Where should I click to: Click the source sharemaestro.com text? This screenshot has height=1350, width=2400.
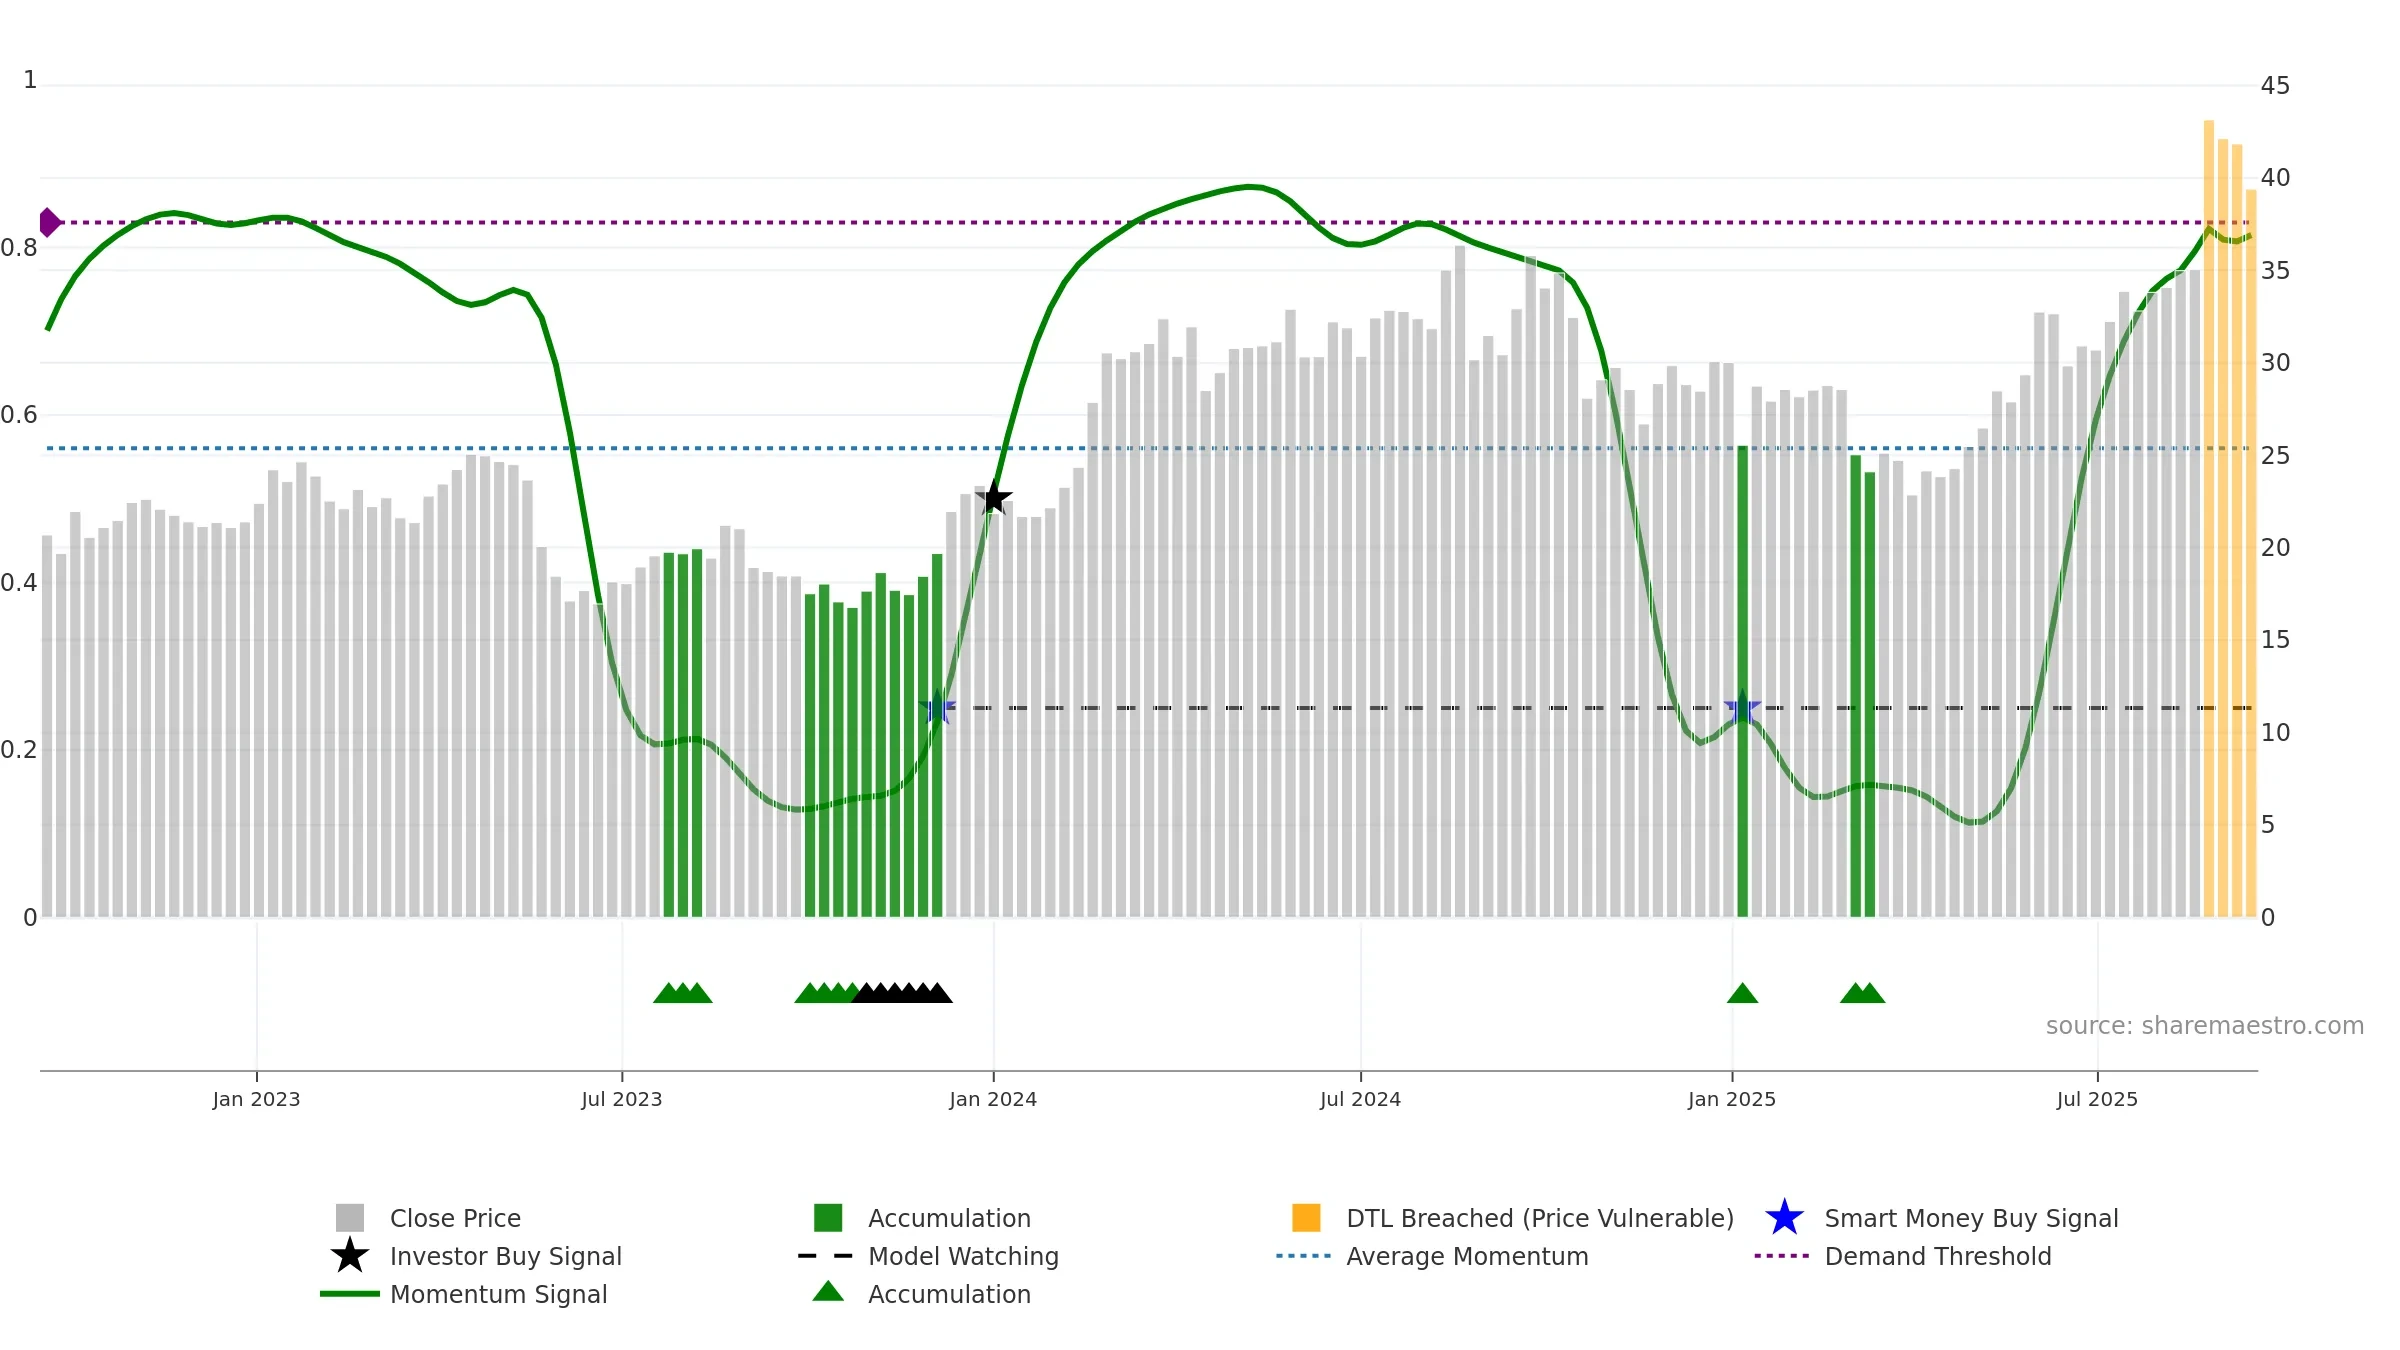point(2205,1026)
